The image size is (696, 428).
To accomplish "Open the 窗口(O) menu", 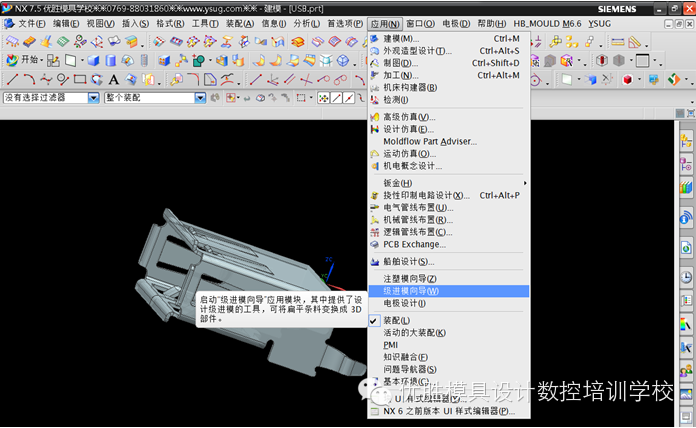I will point(420,24).
